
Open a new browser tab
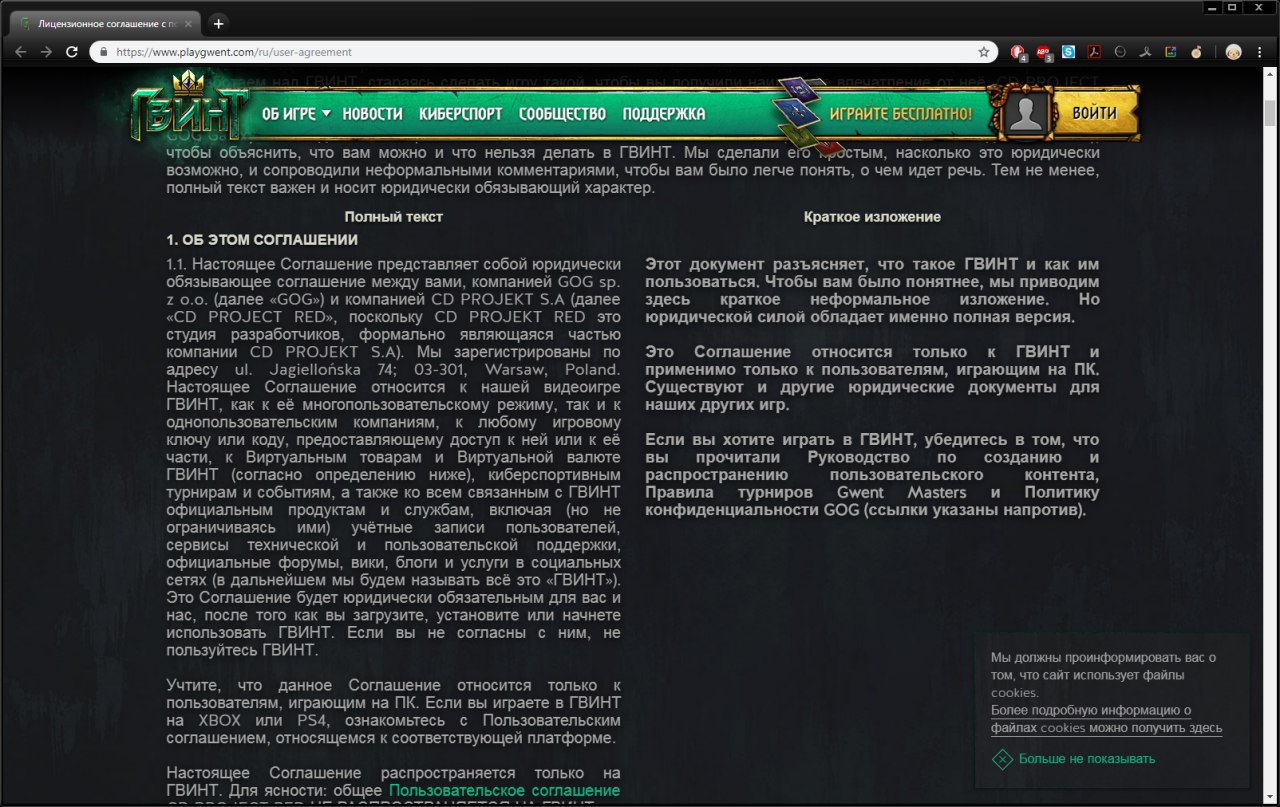pyautogui.click(x=219, y=23)
